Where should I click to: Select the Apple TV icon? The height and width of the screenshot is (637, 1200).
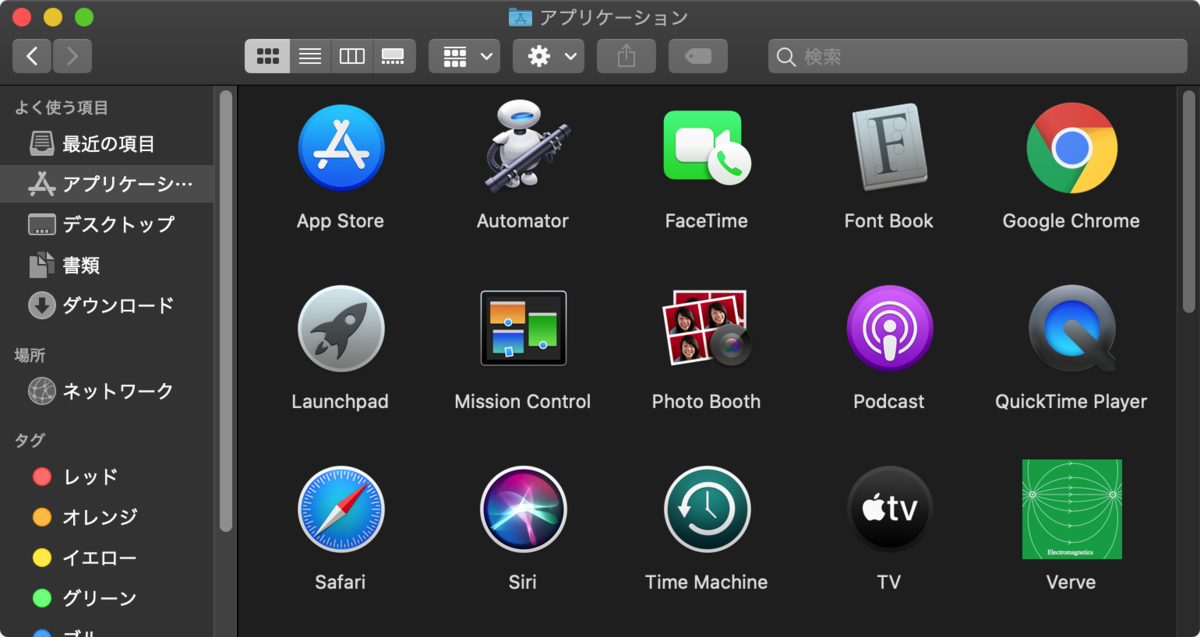point(889,510)
